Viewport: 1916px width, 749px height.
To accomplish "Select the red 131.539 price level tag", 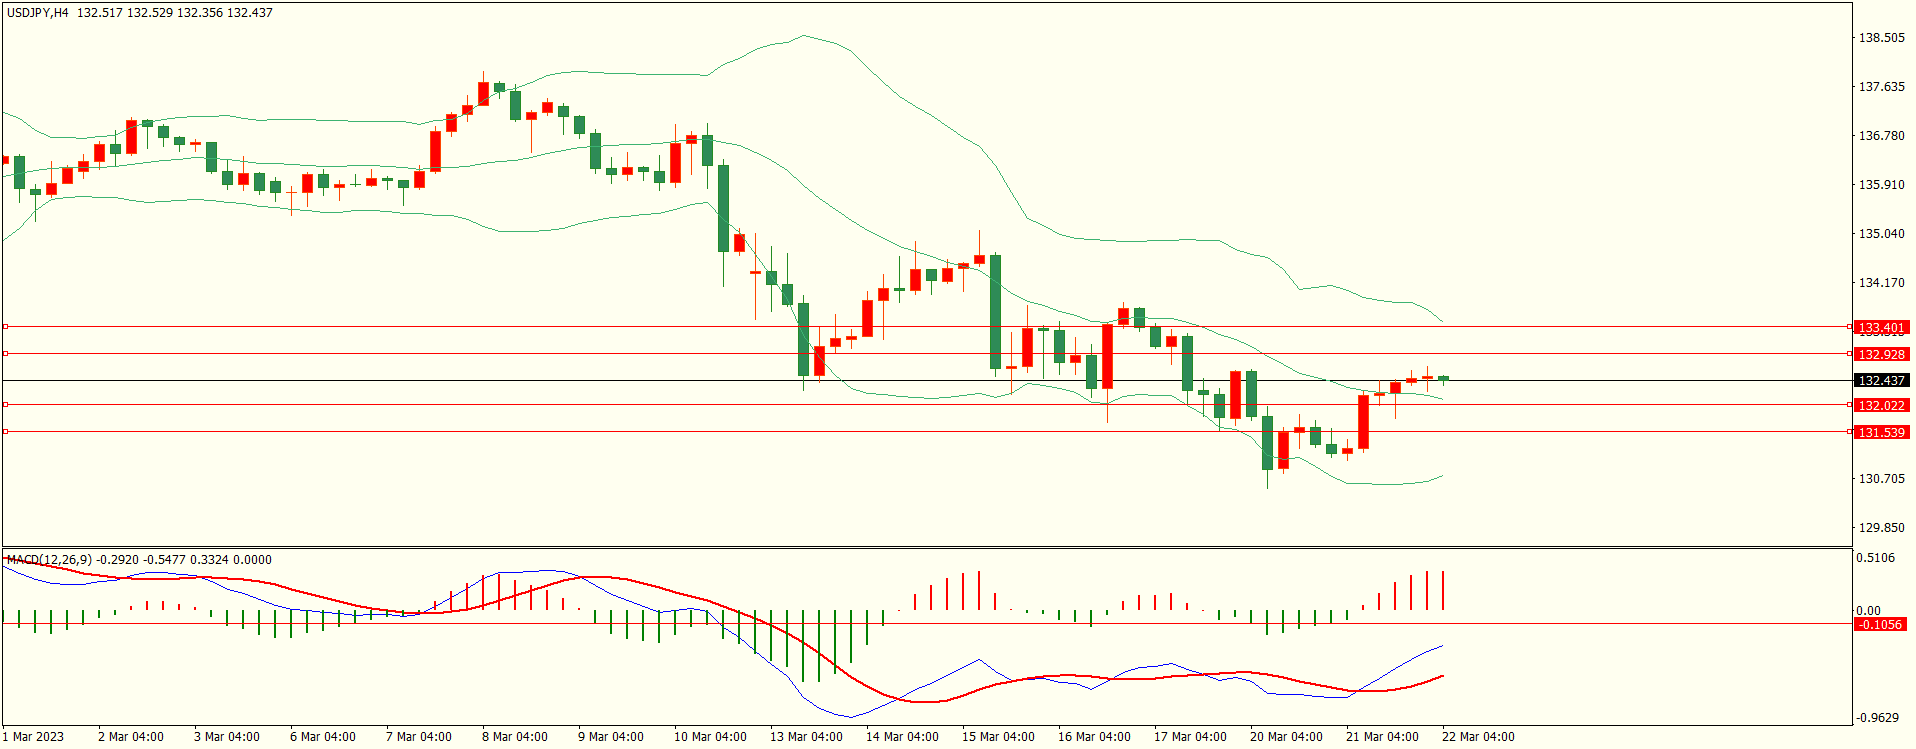I will pos(1881,433).
